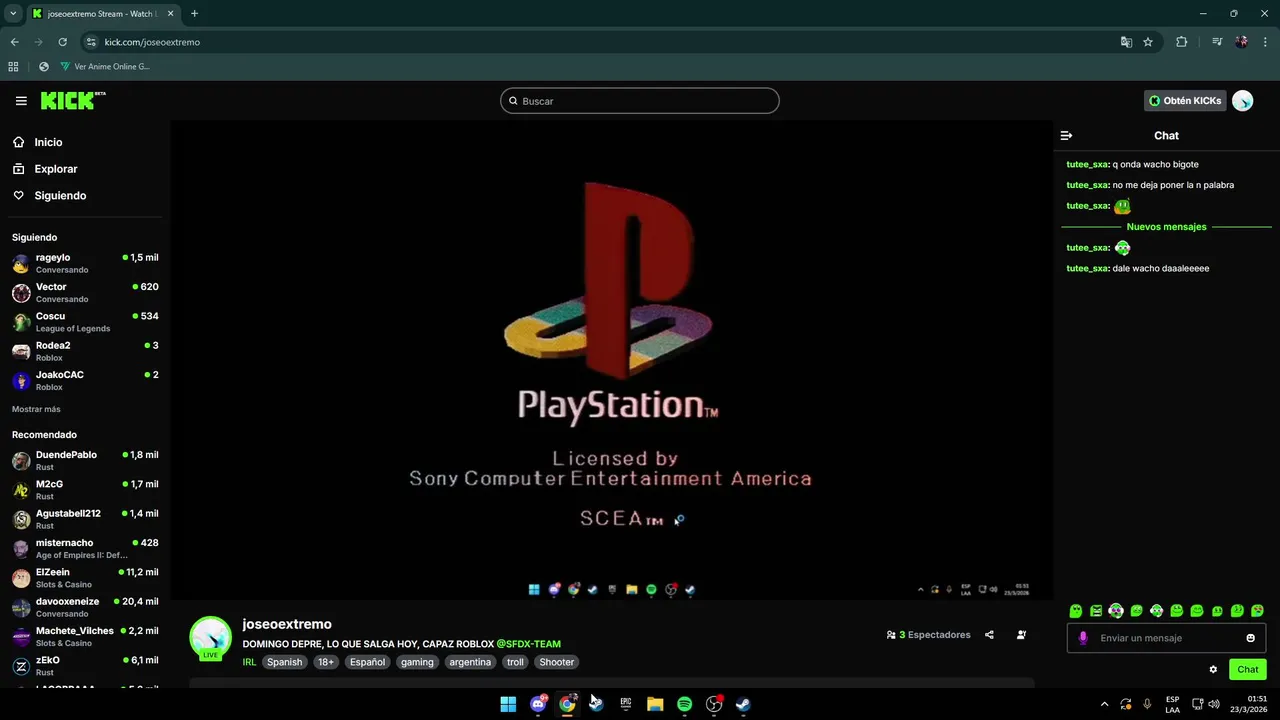Click the Obtén KICKs button
Image resolution: width=1280 pixels, height=720 pixels.
click(1185, 101)
